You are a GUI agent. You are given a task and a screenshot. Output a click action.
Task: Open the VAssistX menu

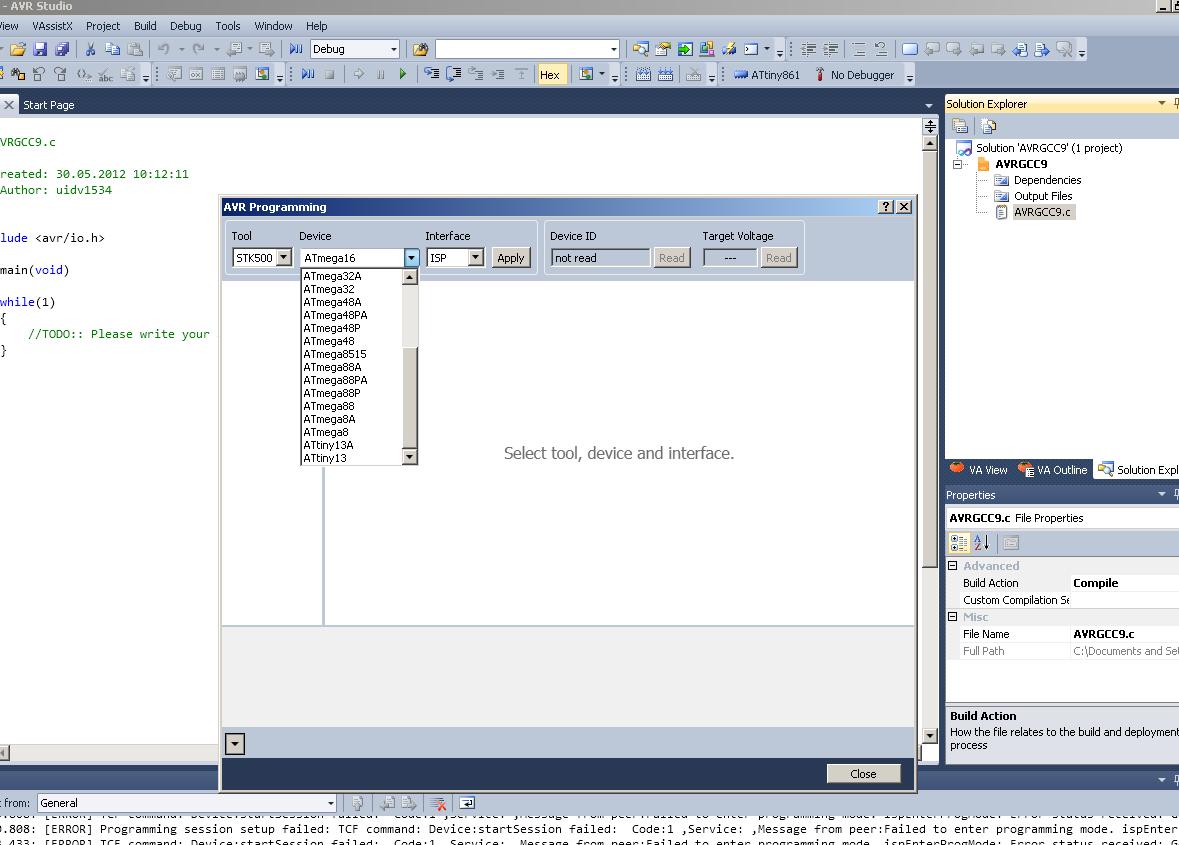point(52,26)
